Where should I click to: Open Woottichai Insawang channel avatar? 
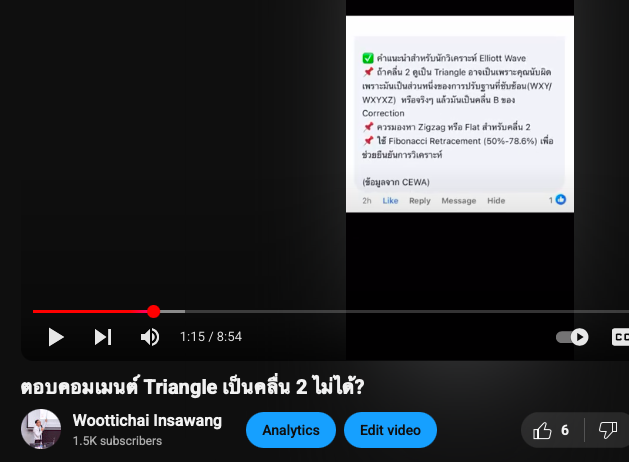point(41,429)
